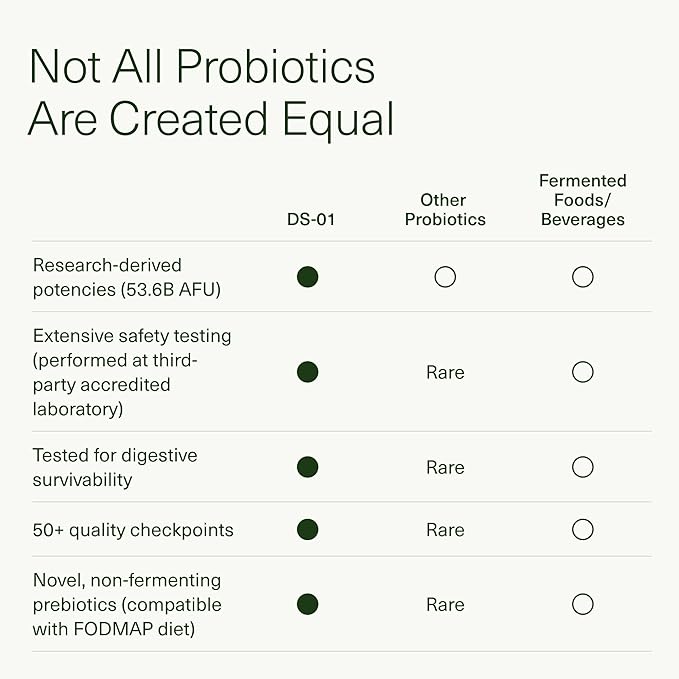The height and width of the screenshot is (679, 679).
Task: Click the "Not All Probiotics Are Created Equal" heading
Action: pyautogui.click(x=211, y=92)
